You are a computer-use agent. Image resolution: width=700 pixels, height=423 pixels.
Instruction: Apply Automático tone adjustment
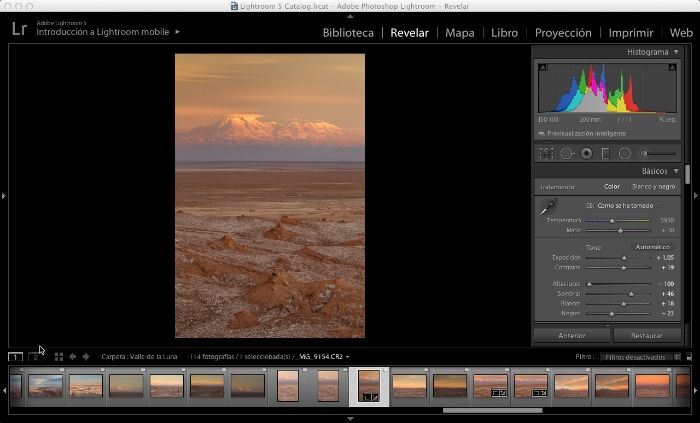[653, 247]
